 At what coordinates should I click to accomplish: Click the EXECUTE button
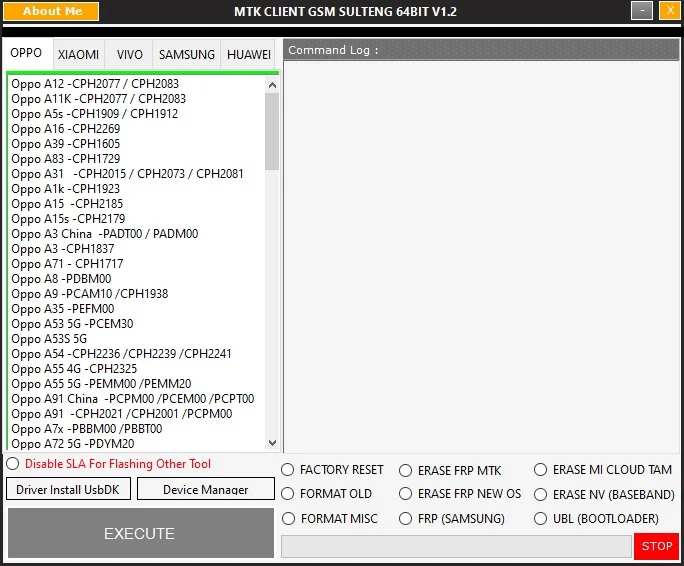point(141,533)
